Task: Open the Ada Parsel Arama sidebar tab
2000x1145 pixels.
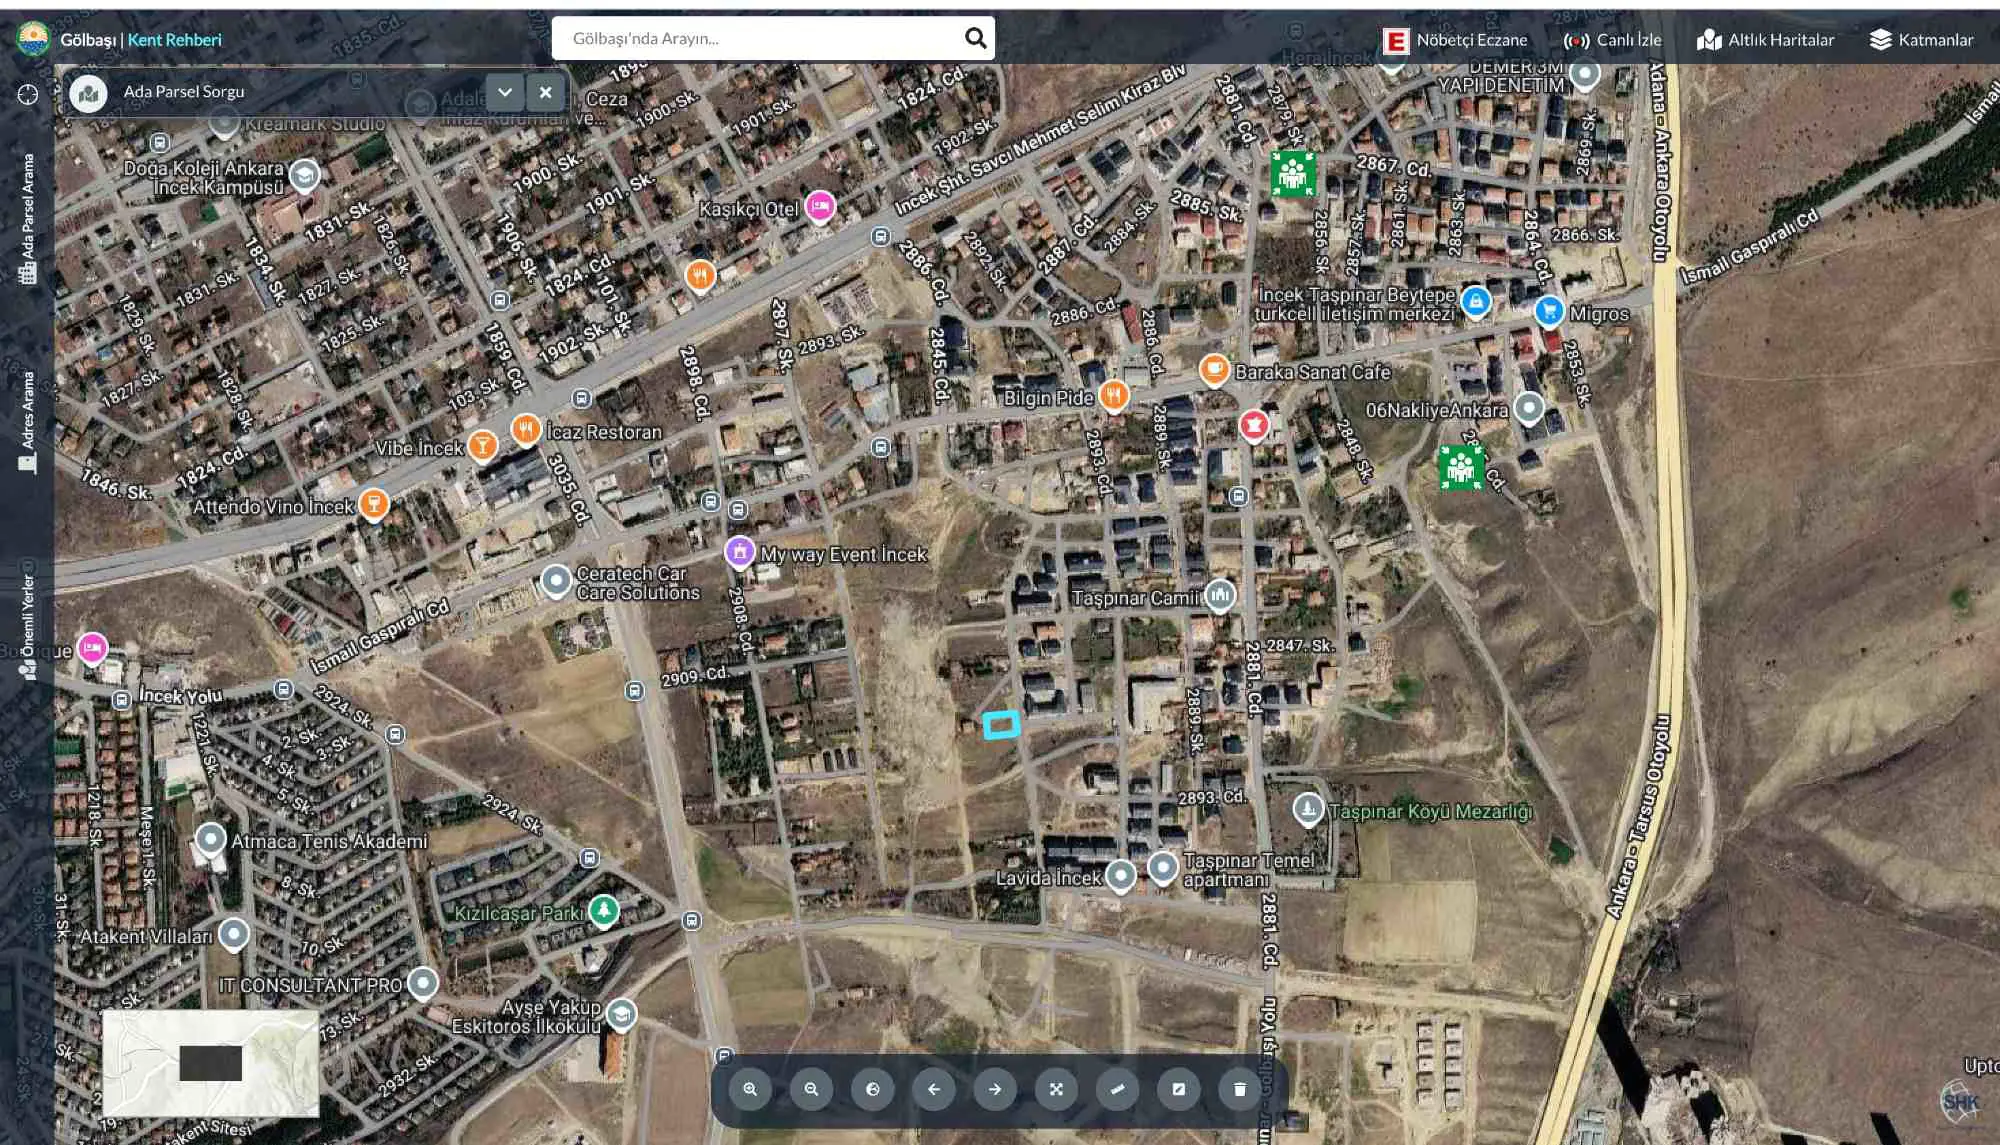Action: click(x=28, y=218)
